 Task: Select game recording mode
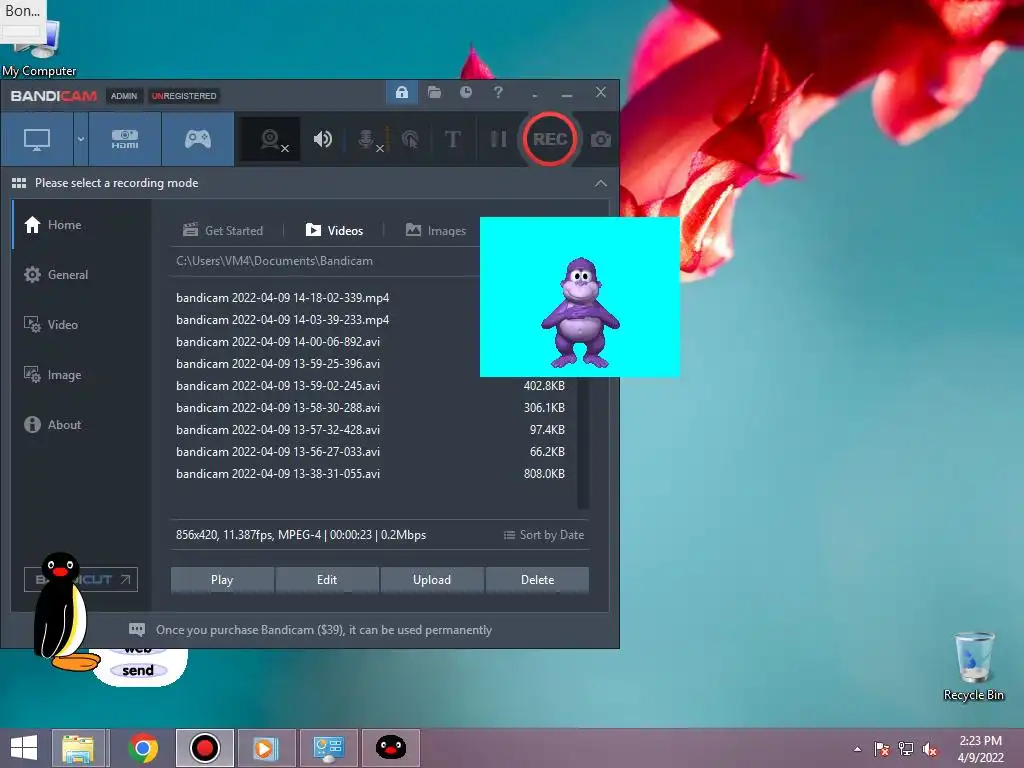(x=198, y=139)
